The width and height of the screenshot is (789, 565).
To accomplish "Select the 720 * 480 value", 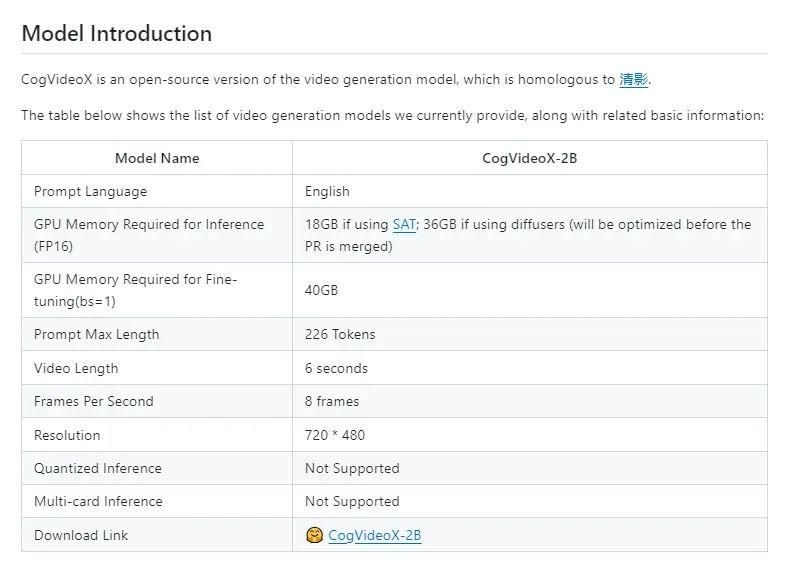I will (x=335, y=435).
